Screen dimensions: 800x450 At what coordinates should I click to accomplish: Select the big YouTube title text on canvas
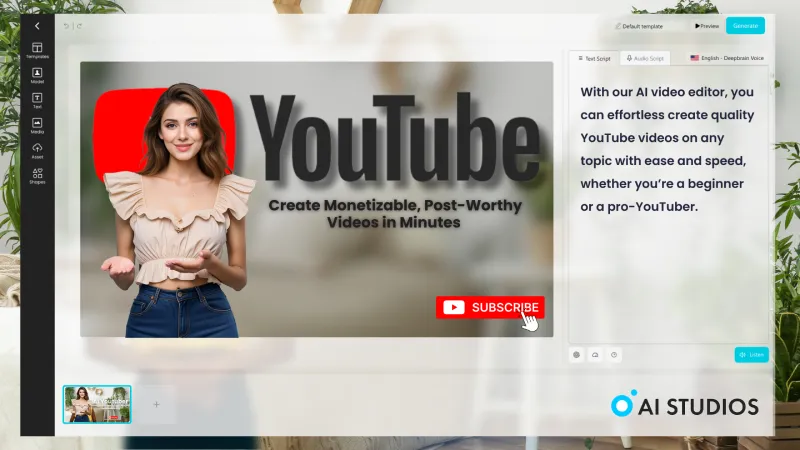[394, 138]
